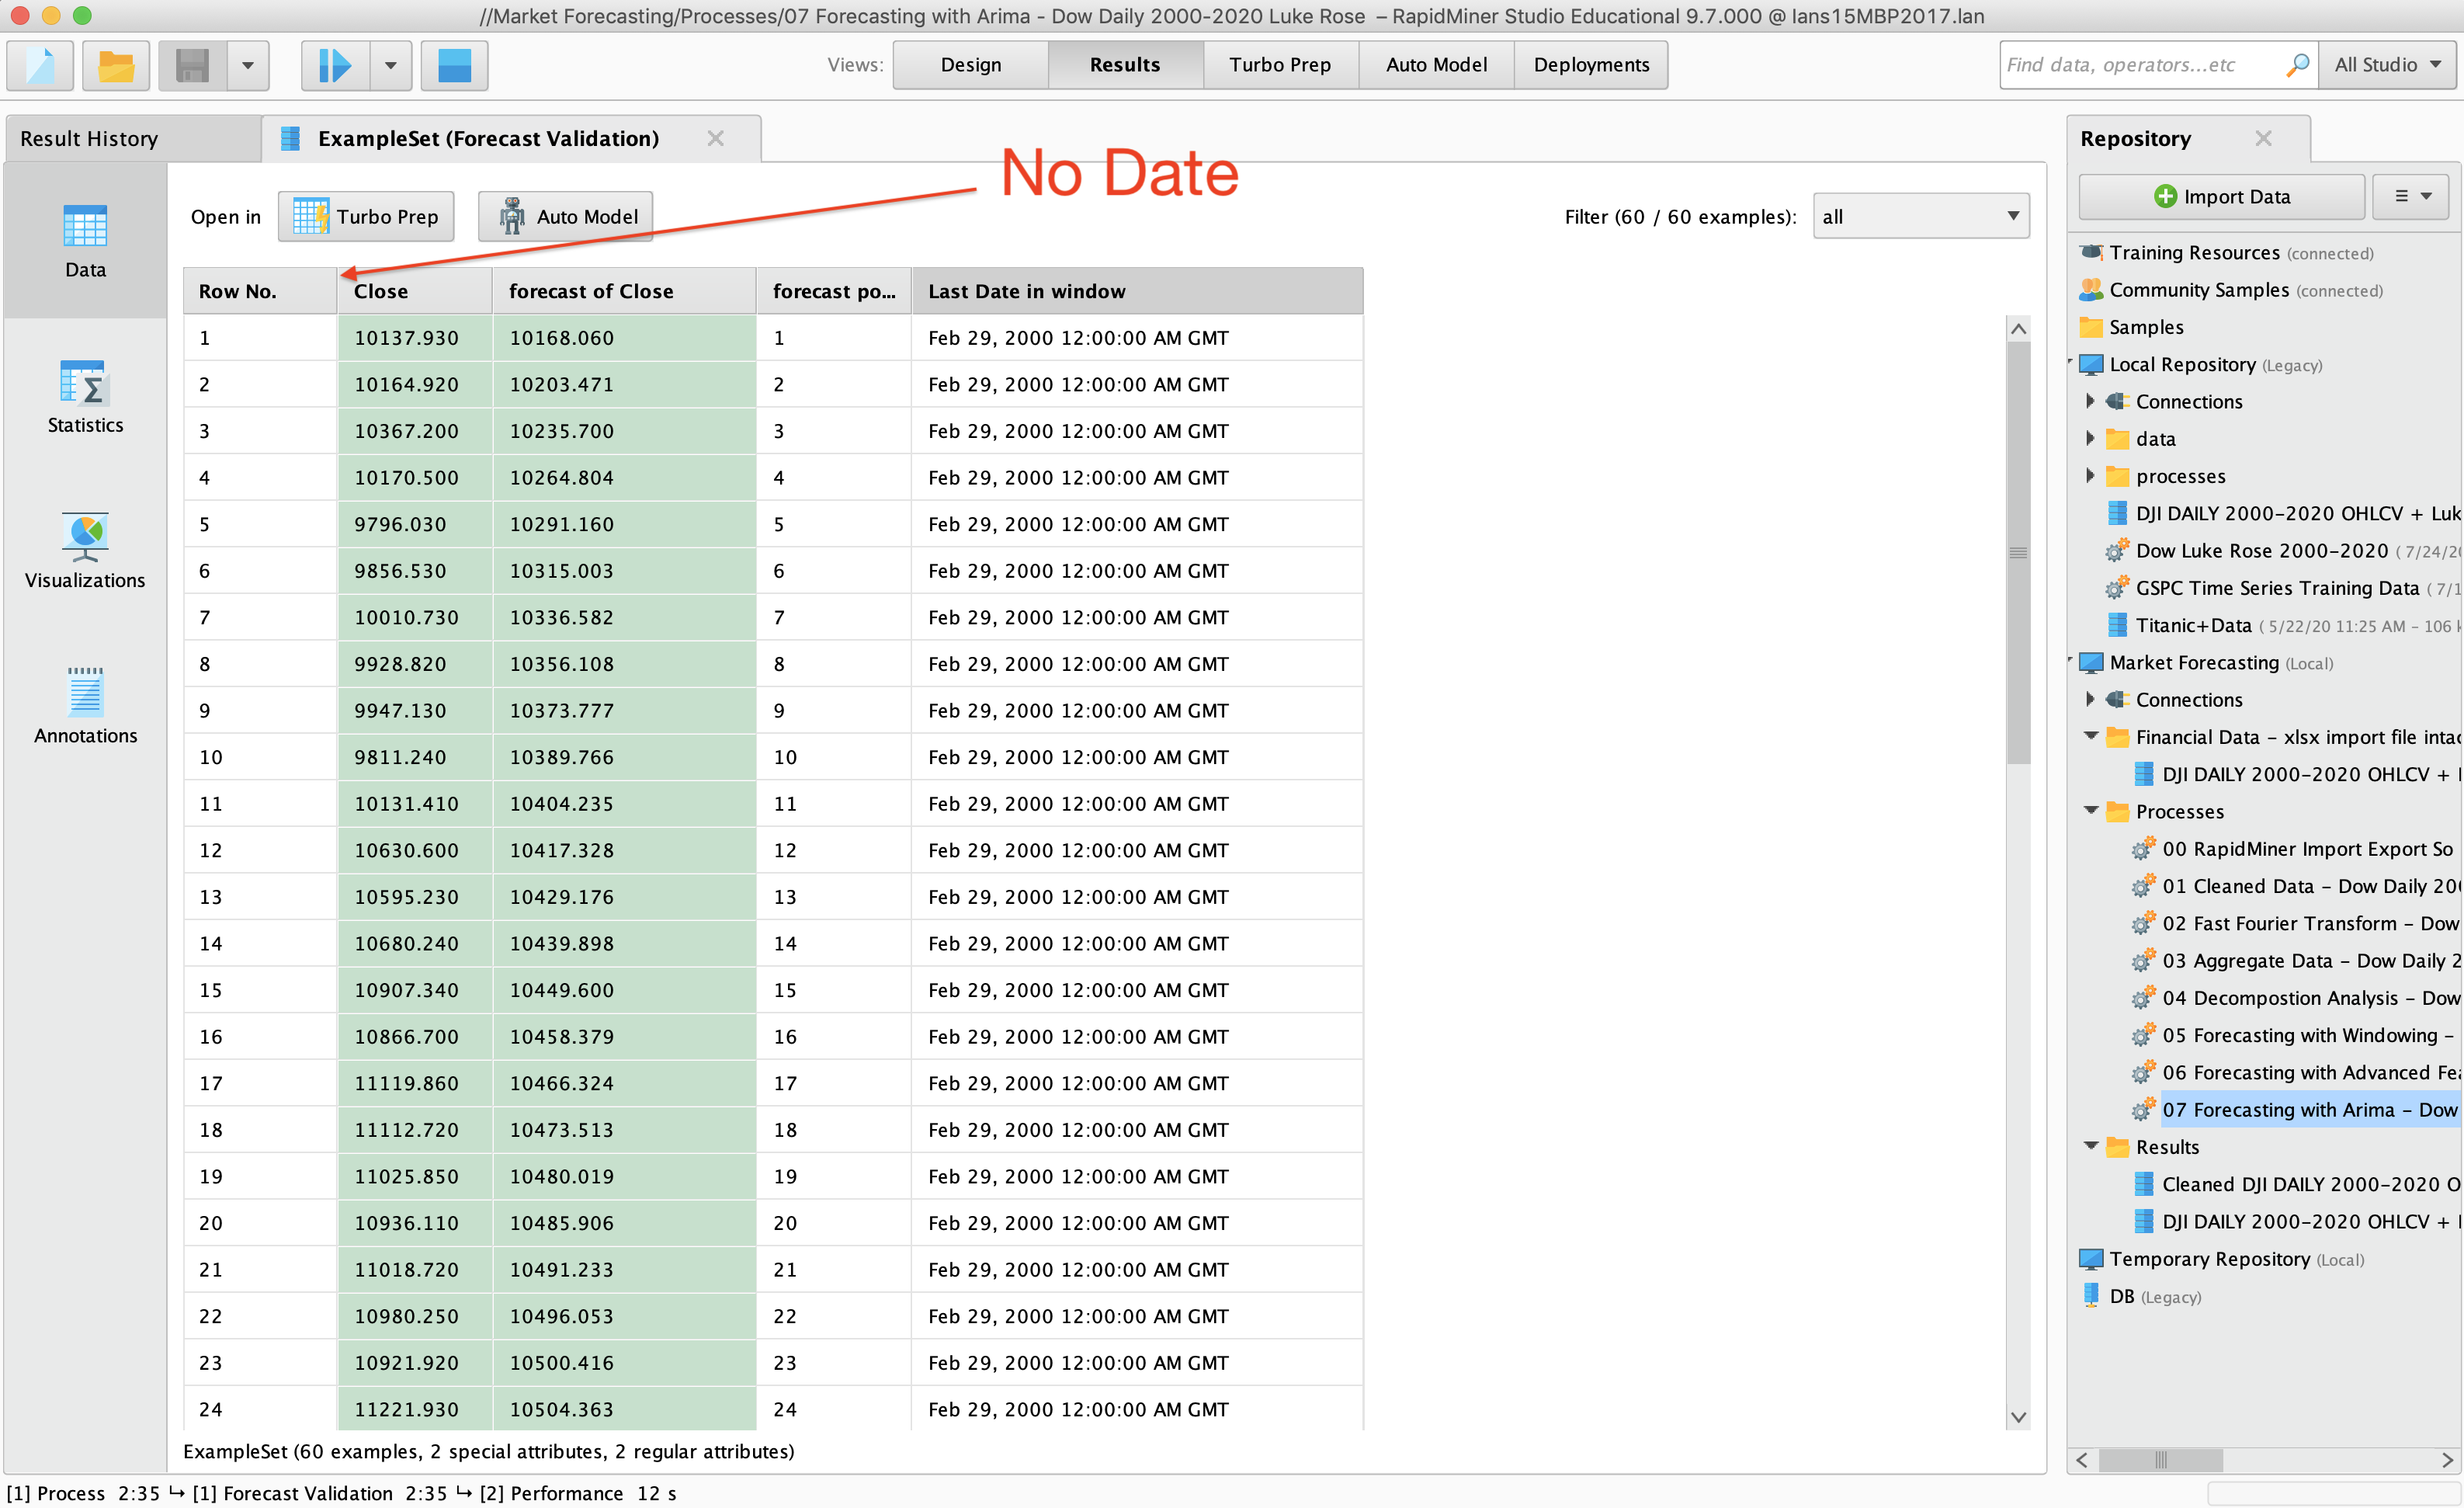Open the repository options menu button
Image resolution: width=2464 pixels, height=1508 pixels.
tap(2412, 197)
